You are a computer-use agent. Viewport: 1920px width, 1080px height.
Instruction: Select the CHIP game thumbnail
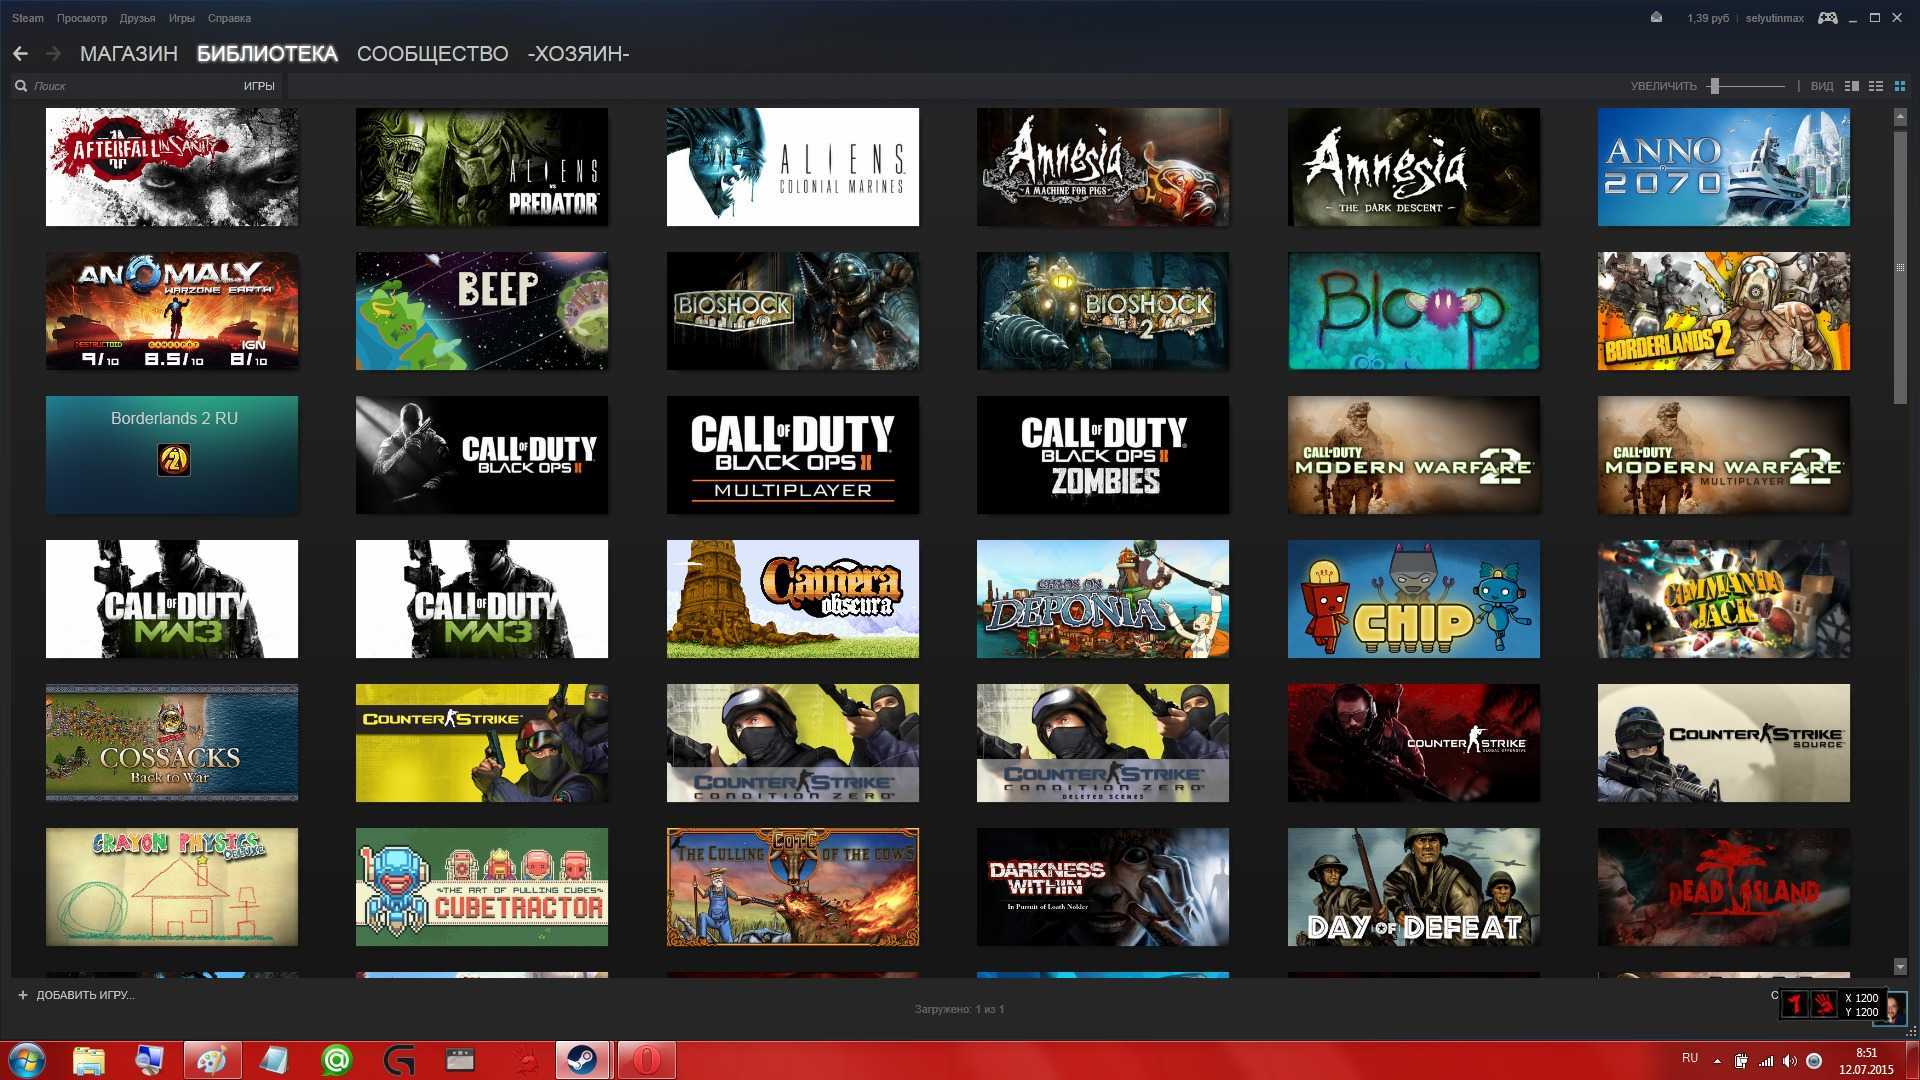pyautogui.click(x=1414, y=599)
